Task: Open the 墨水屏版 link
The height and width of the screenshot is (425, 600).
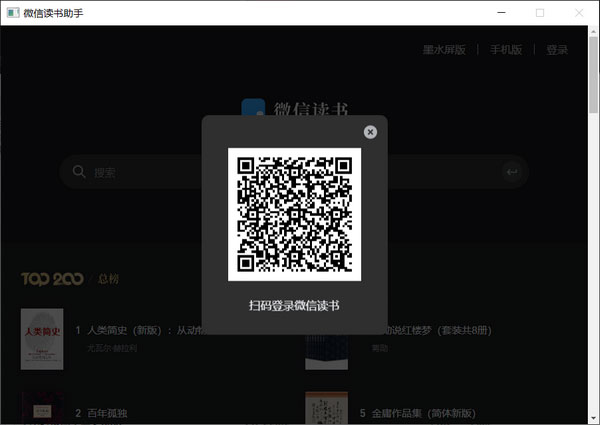Action: click(x=444, y=50)
